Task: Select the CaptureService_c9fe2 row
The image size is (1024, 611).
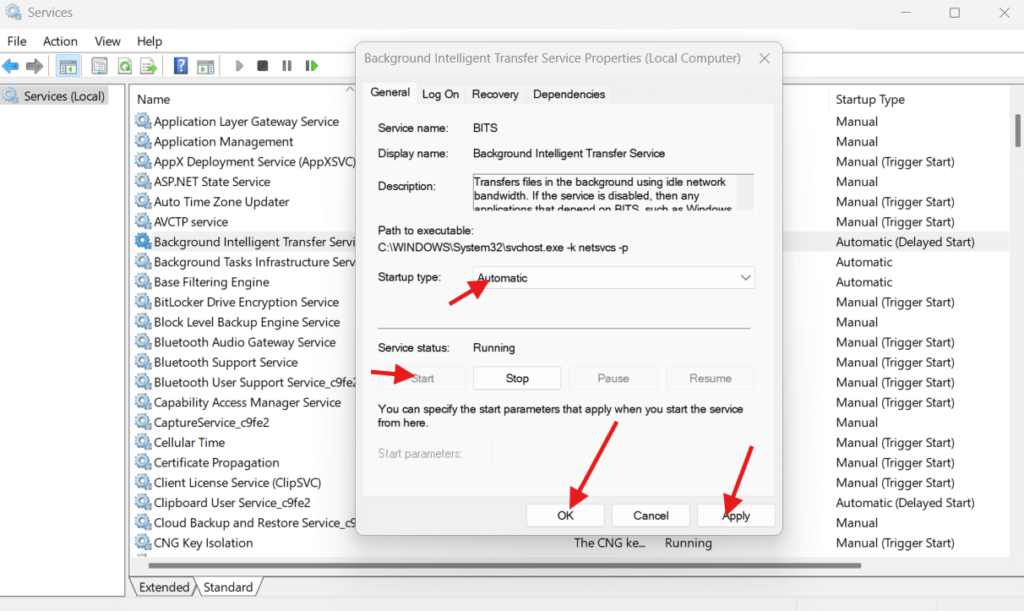Action: 211,422
